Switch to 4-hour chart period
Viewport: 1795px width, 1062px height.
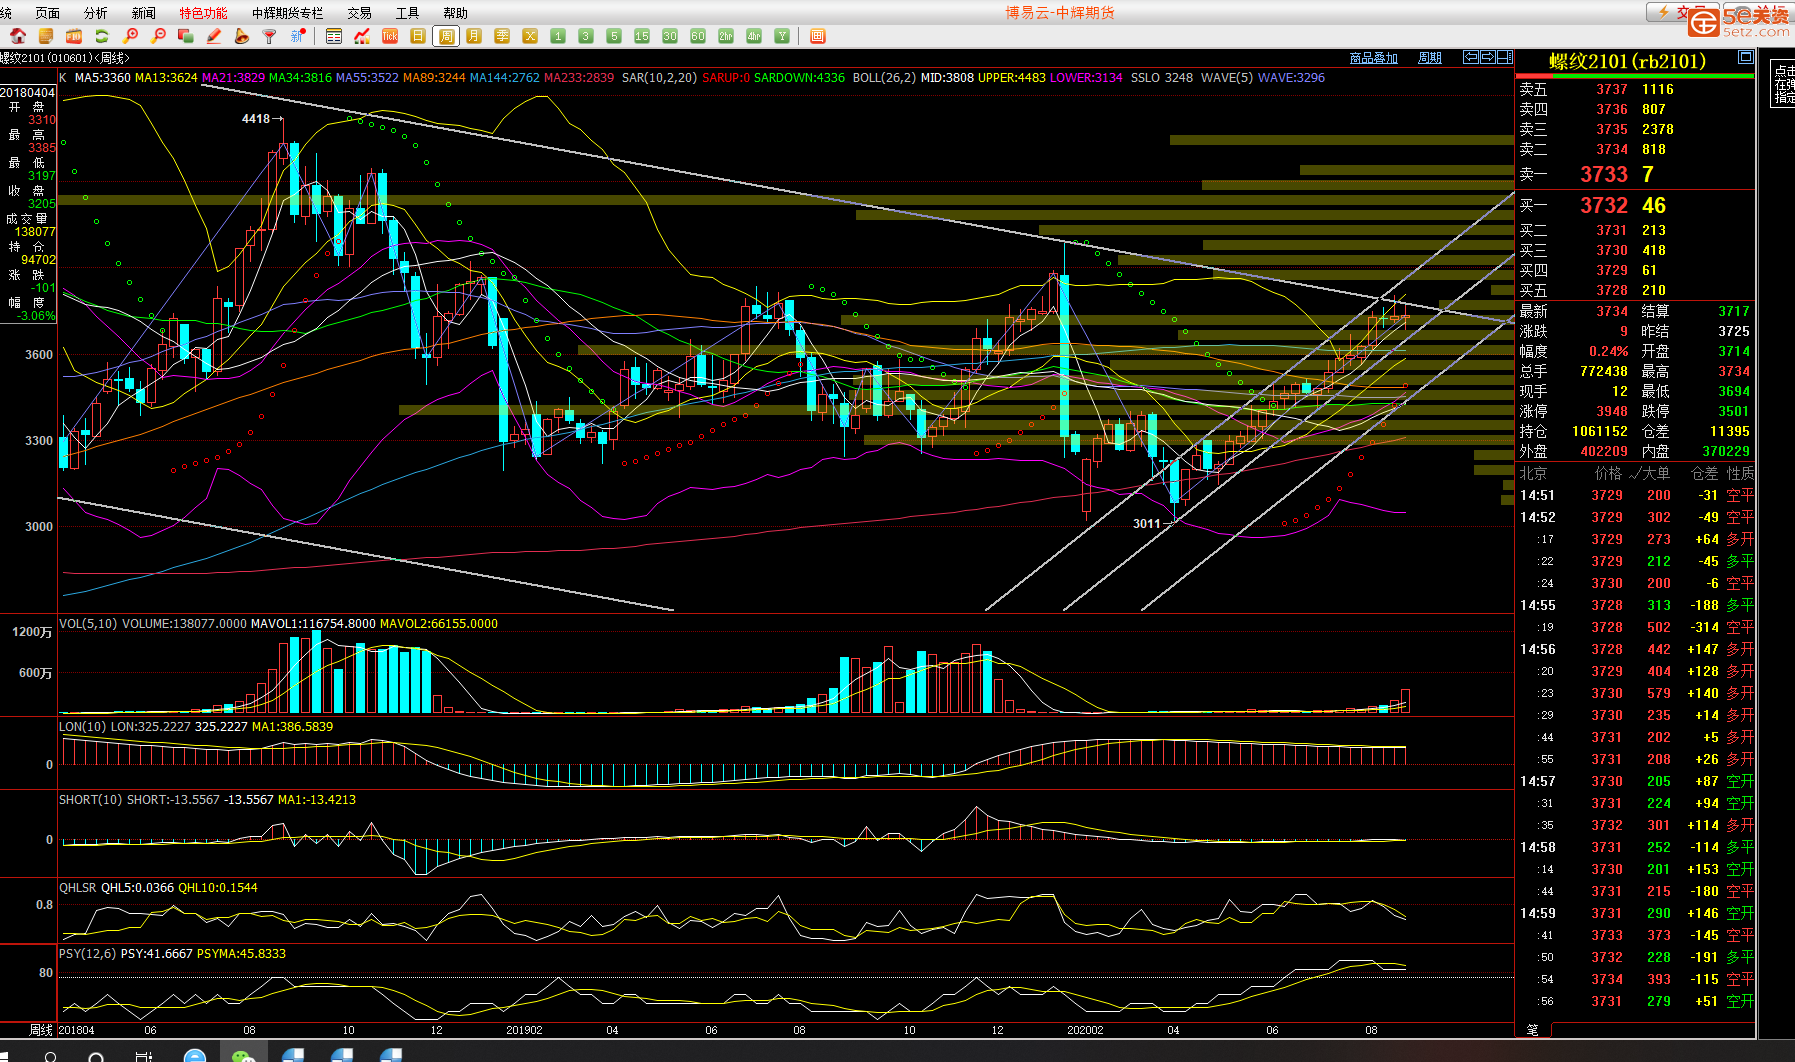754,36
